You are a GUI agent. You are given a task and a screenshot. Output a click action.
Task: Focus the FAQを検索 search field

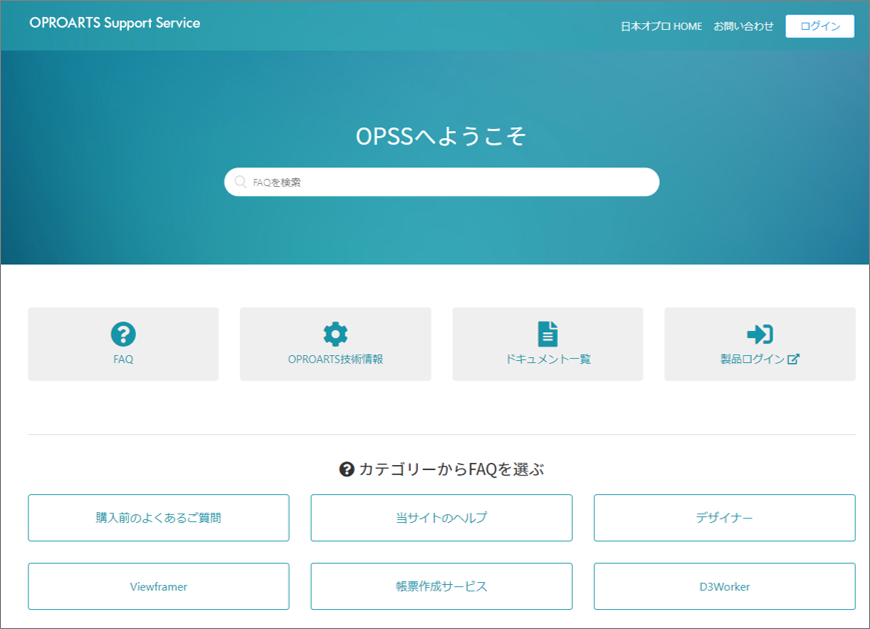pyautogui.click(x=450, y=182)
